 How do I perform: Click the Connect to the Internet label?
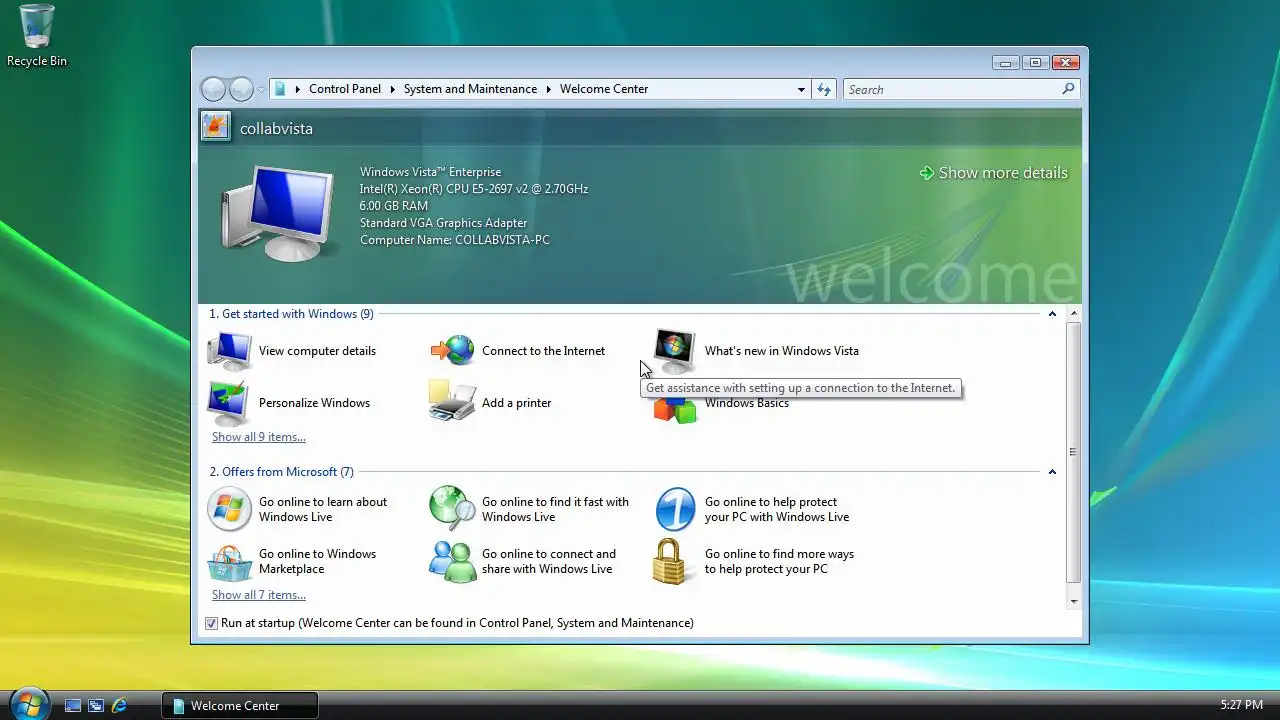pos(543,351)
